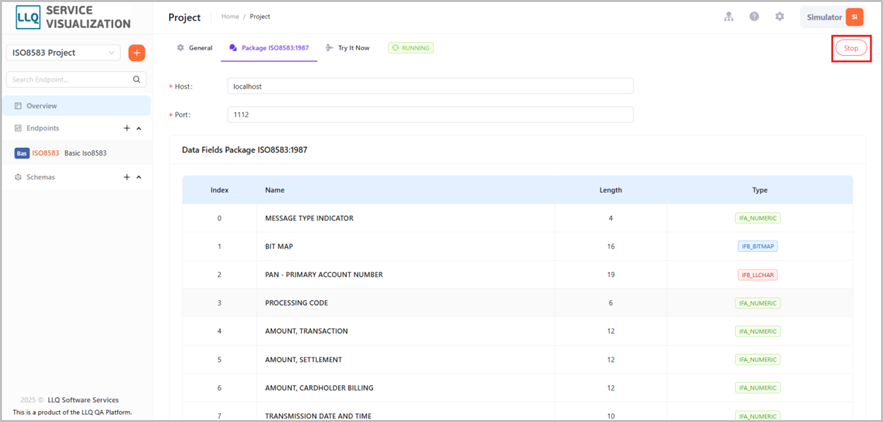Click LLQ Software Services footer text
Image resolution: width=883 pixels, height=422 pixels.
pos(81,400)
